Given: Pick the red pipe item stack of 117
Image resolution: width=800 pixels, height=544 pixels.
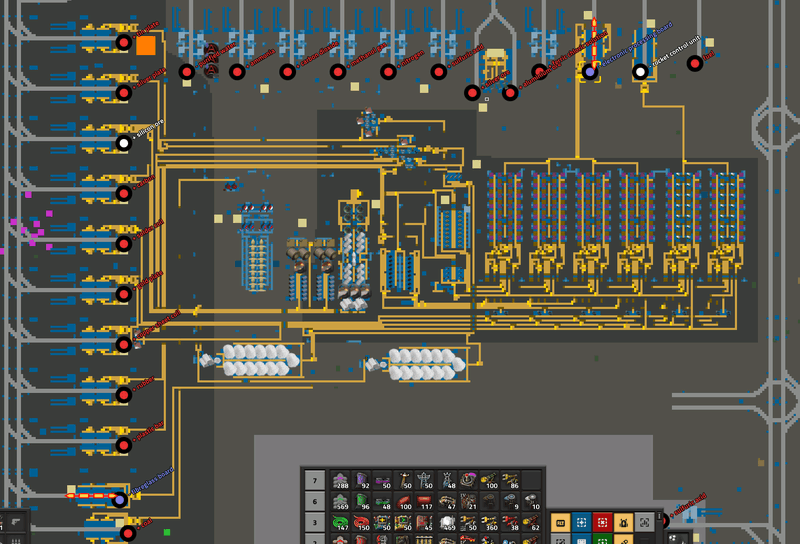Looking at the screenshot, I should pyautogui.click(x=425, y=502).
